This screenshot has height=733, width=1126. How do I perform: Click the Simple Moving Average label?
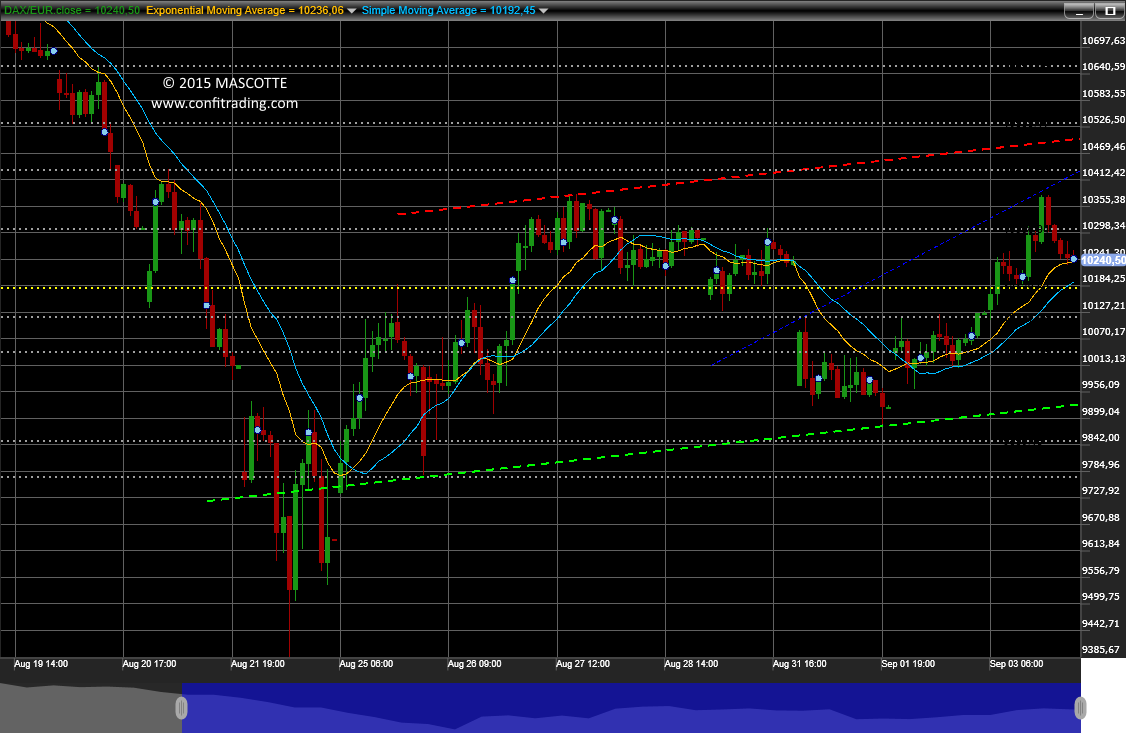click(449, 10)
